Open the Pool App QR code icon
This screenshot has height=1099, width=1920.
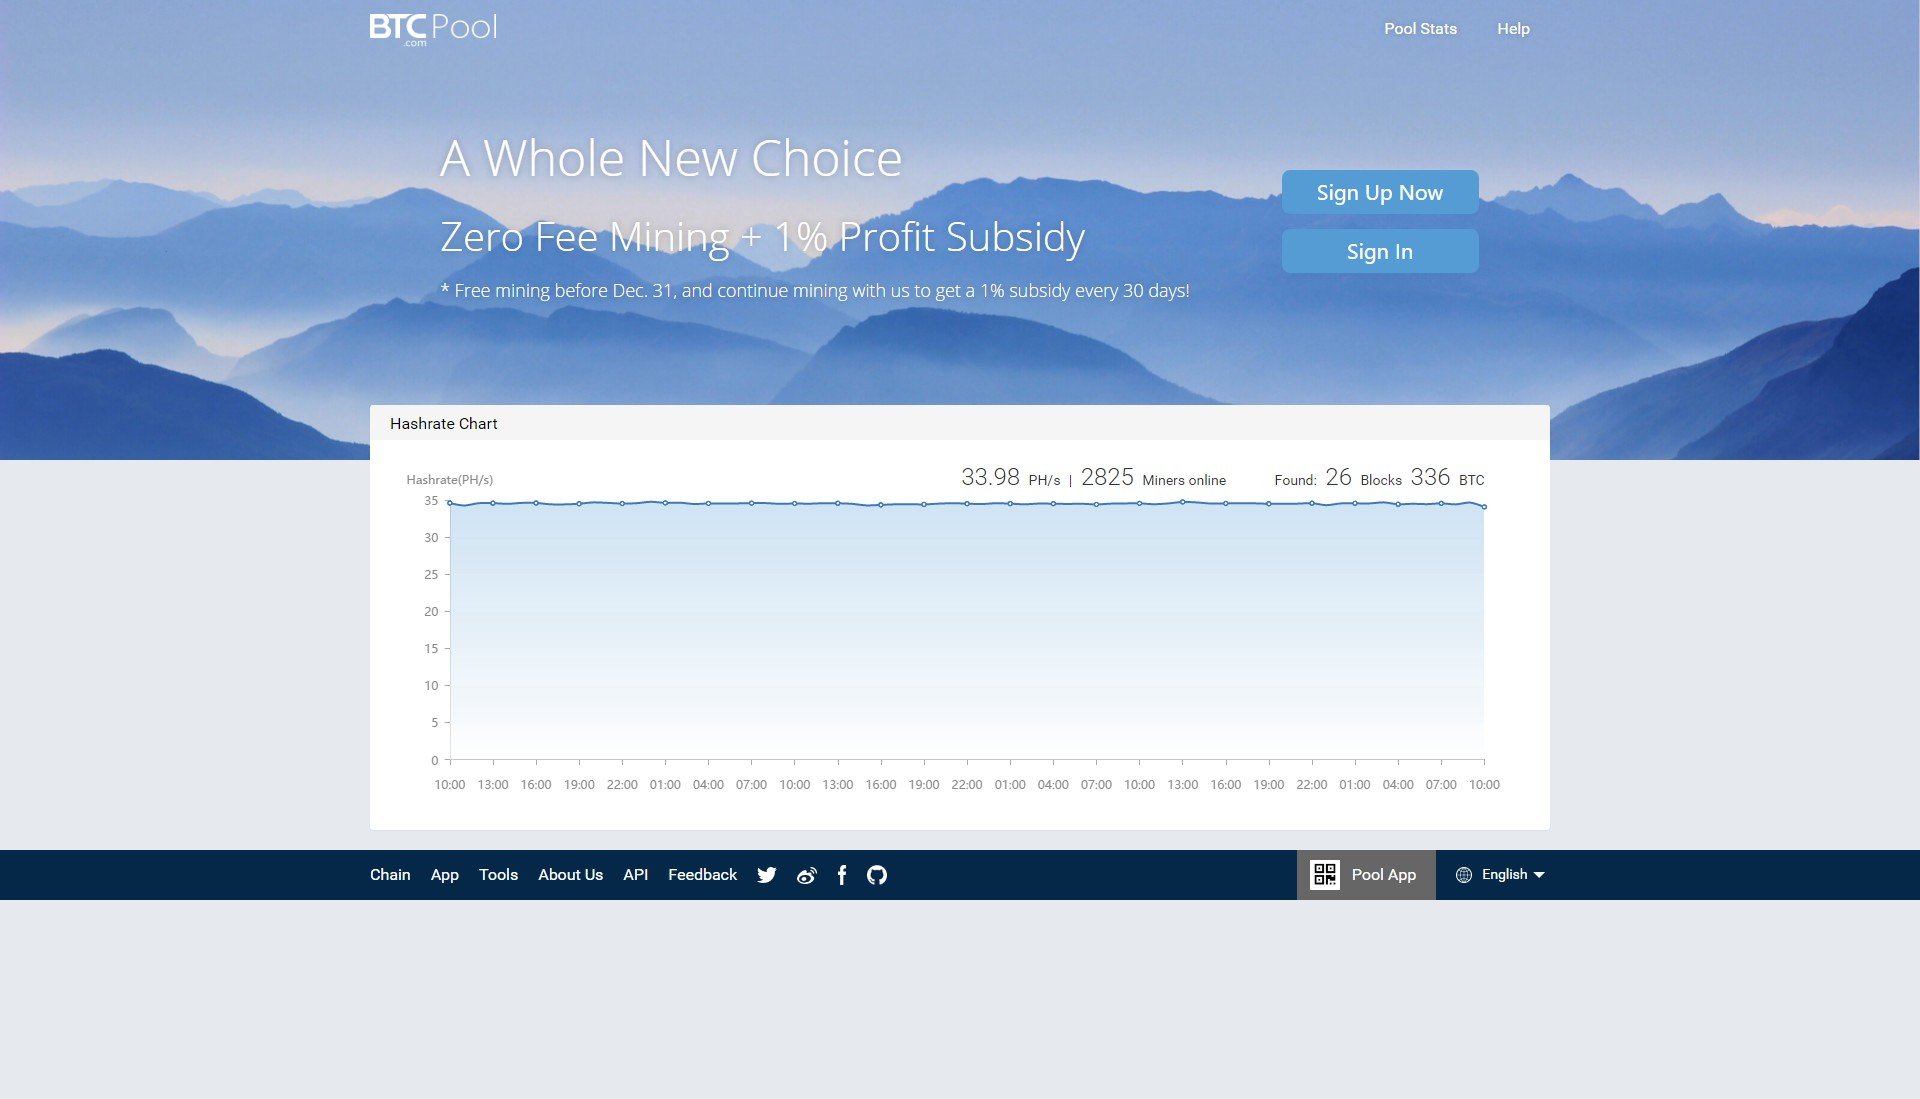coord(1324,873)
